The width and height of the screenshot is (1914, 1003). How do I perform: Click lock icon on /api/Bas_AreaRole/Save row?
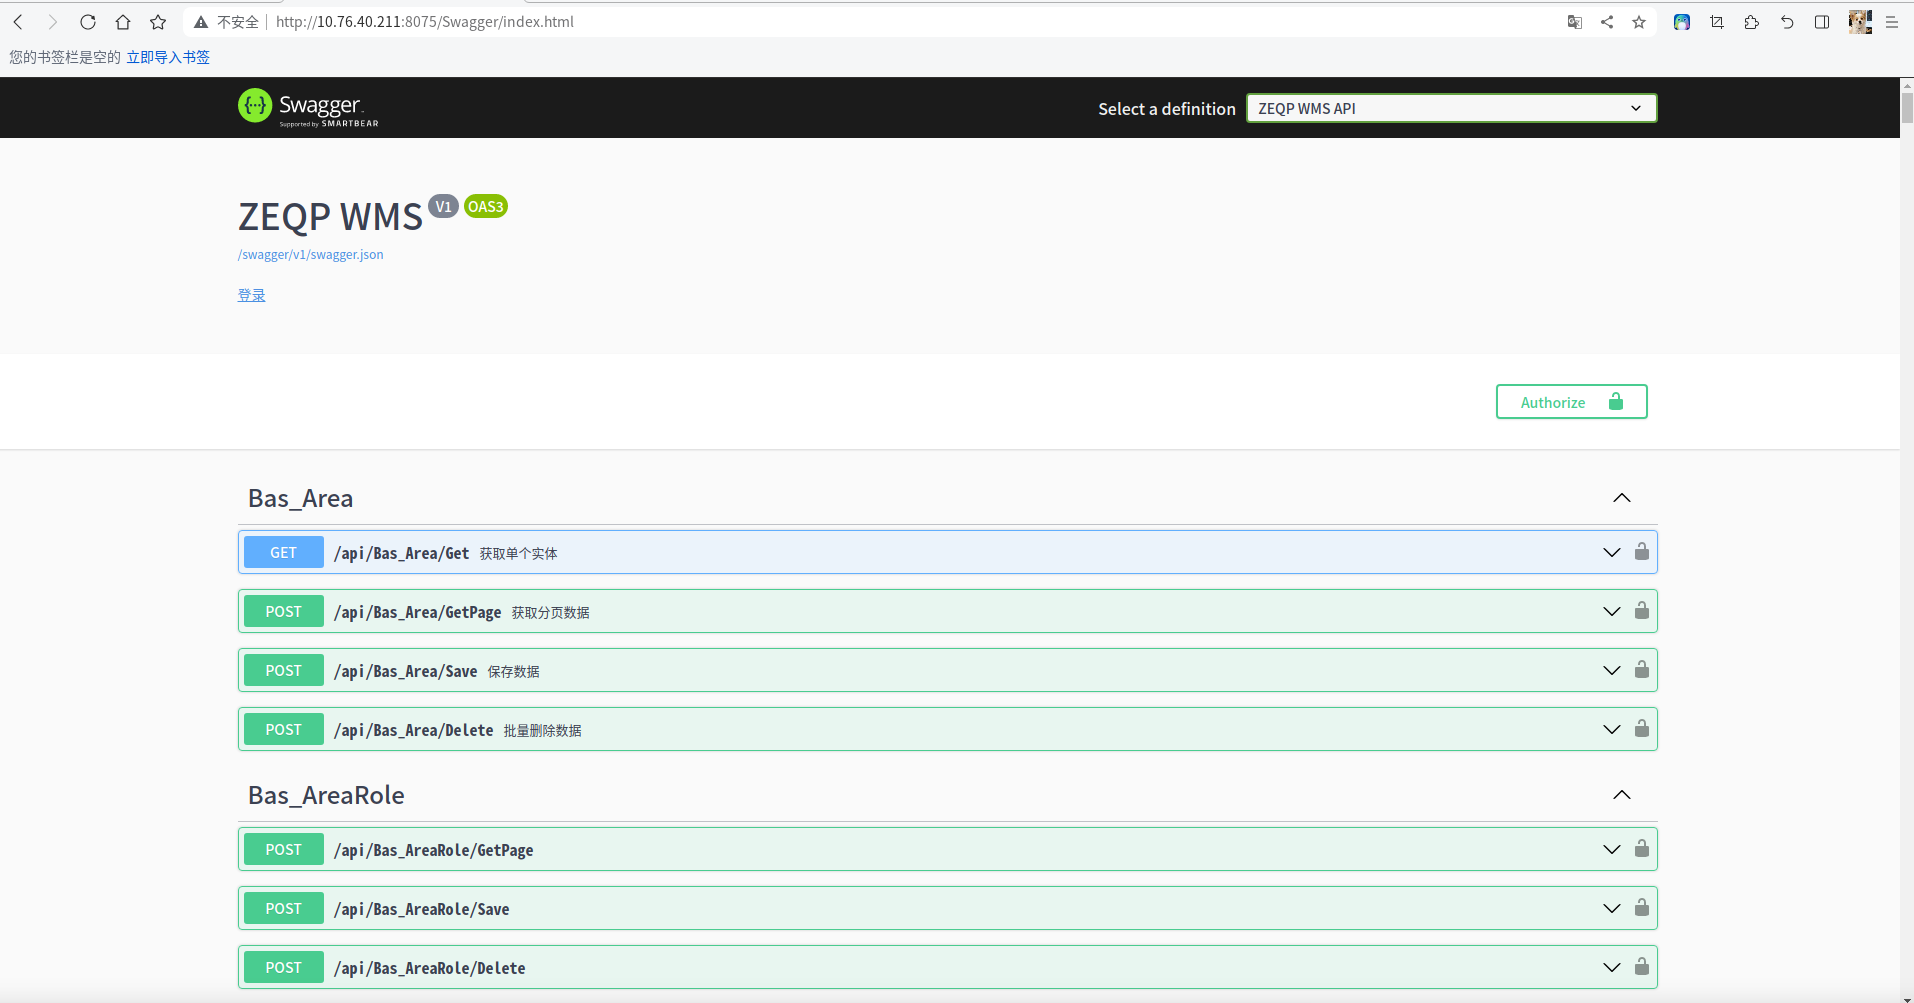1642,908
